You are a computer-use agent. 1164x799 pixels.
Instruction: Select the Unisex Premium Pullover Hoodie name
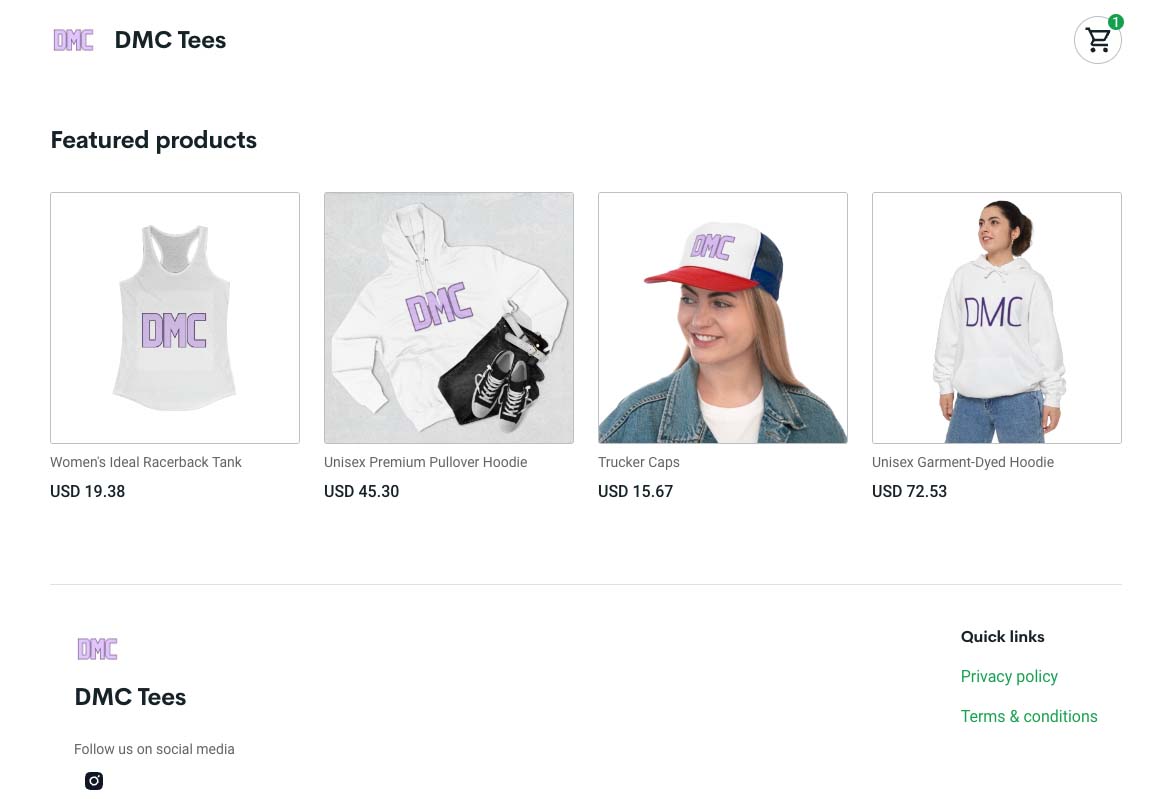pos(425,462)
